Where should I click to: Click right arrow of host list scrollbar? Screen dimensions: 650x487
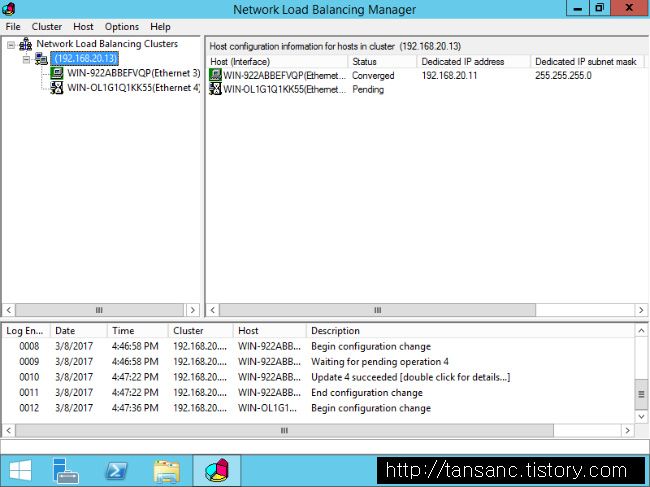click(641, 310)
